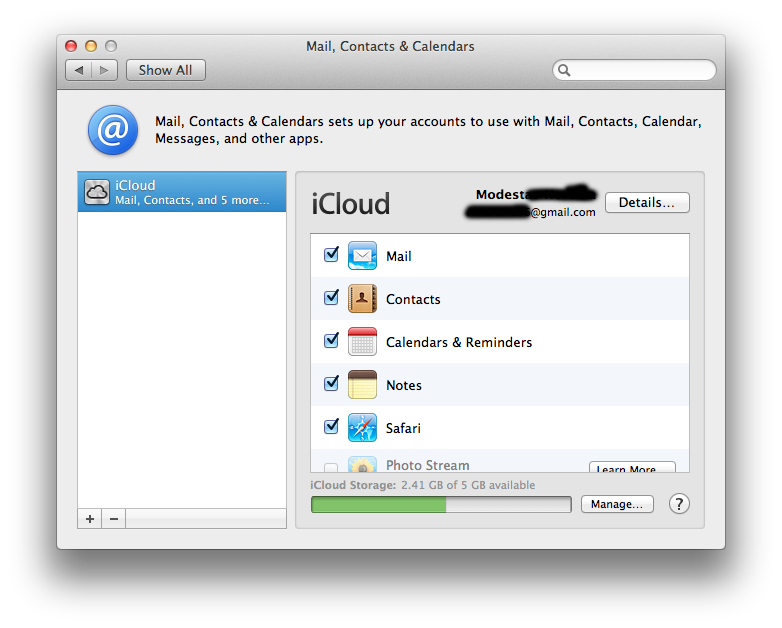Screen dimensions: 782x628
Task: Focus the search field
Action: [634, 70]
